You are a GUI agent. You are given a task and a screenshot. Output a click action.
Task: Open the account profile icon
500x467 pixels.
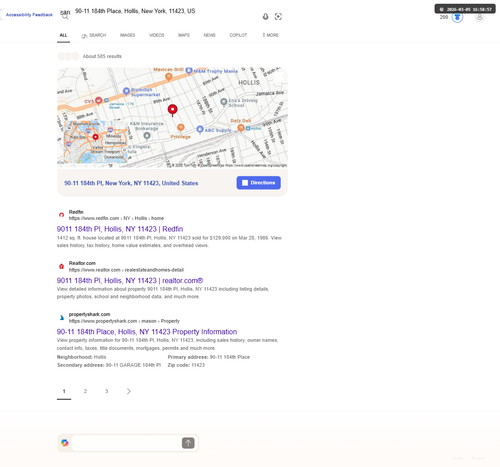(x=480, y=17)
